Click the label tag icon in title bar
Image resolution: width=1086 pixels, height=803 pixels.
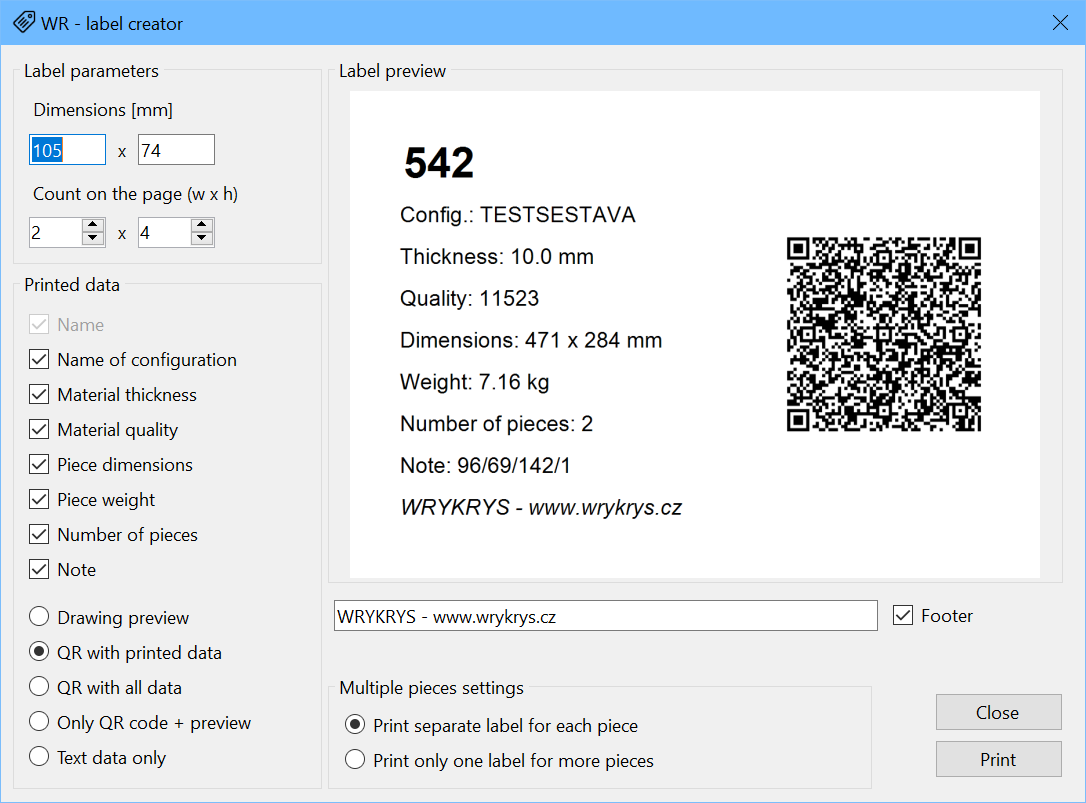[24, 22]
